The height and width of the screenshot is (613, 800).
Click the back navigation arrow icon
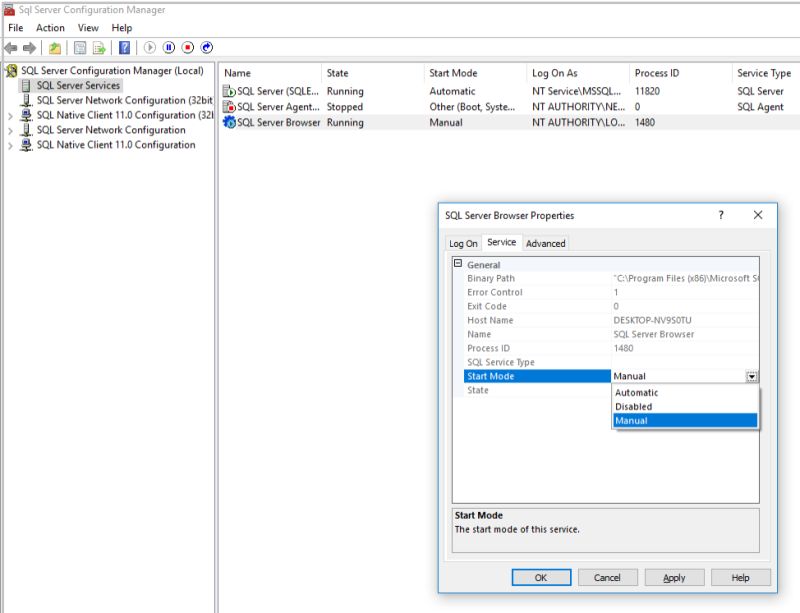pos(10,47)
